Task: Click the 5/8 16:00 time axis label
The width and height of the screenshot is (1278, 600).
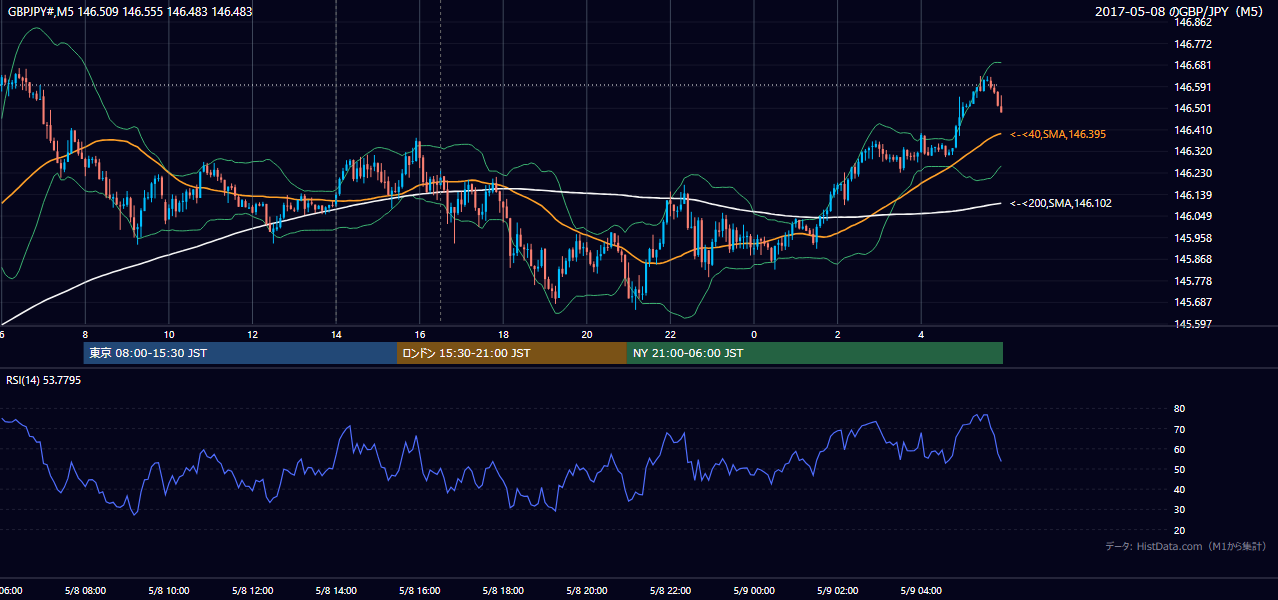Action: 420,591
